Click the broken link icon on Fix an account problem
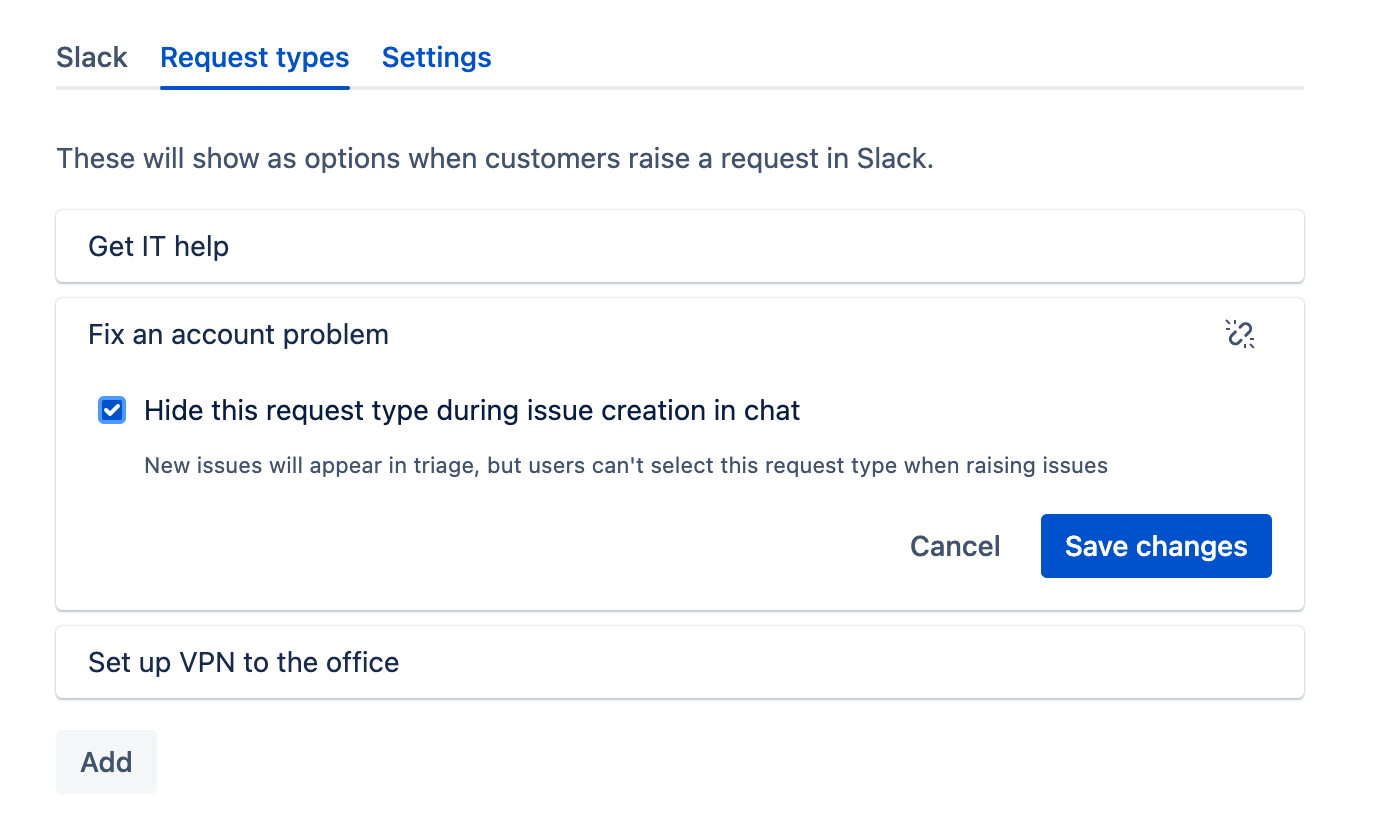 pyautogui.click(x=1240, y=335)
